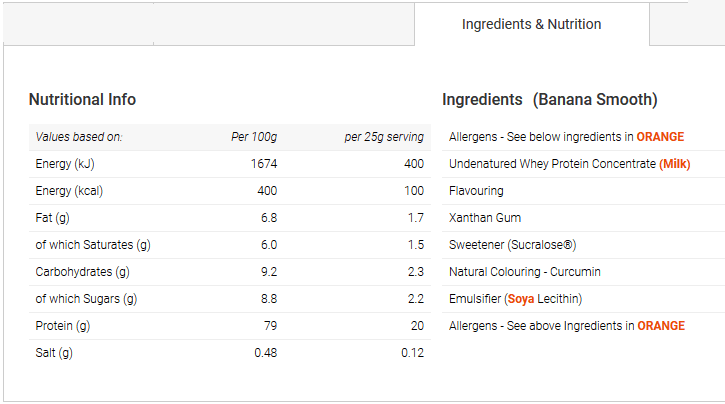Open the Ingredients & Nutrition tab
The width and height of the screenshot is (725, 404).
[x=532, y=24]
